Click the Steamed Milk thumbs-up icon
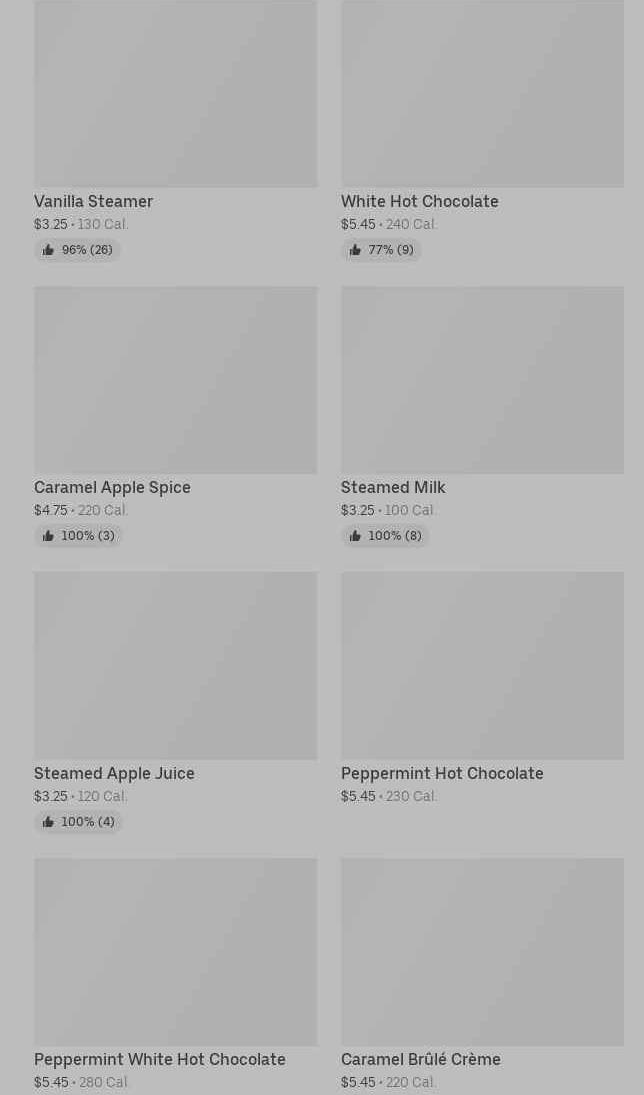This screenshot has height=1095, width=644. [x=355, y=536]
